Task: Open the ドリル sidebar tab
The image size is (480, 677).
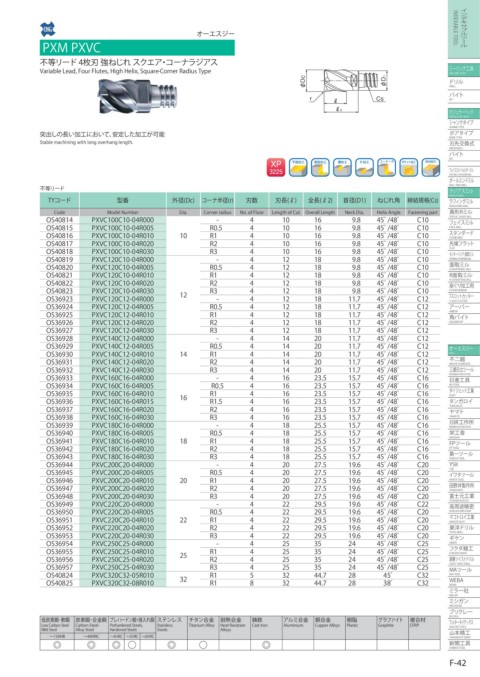Action: 464,83
